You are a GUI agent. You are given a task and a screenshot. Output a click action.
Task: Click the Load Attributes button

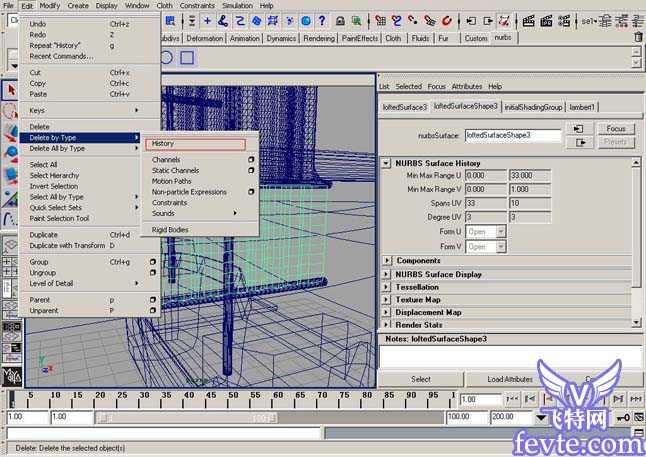point(510,379)
